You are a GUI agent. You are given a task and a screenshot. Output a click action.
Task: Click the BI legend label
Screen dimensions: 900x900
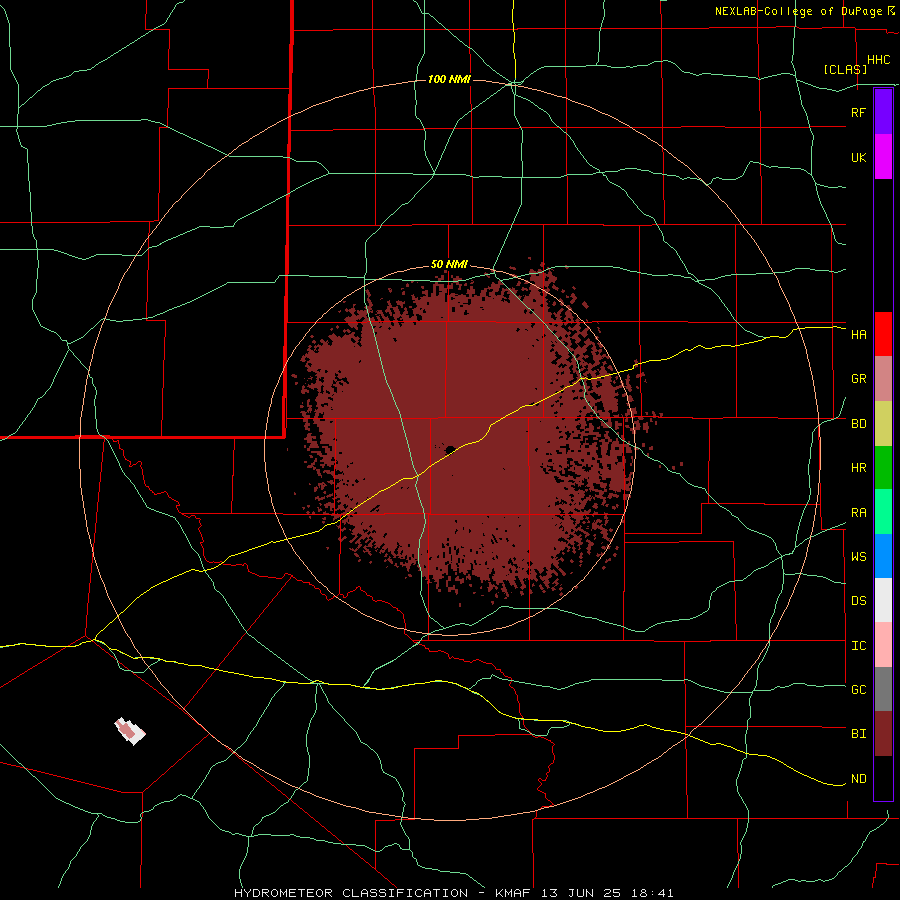(858, 734)
